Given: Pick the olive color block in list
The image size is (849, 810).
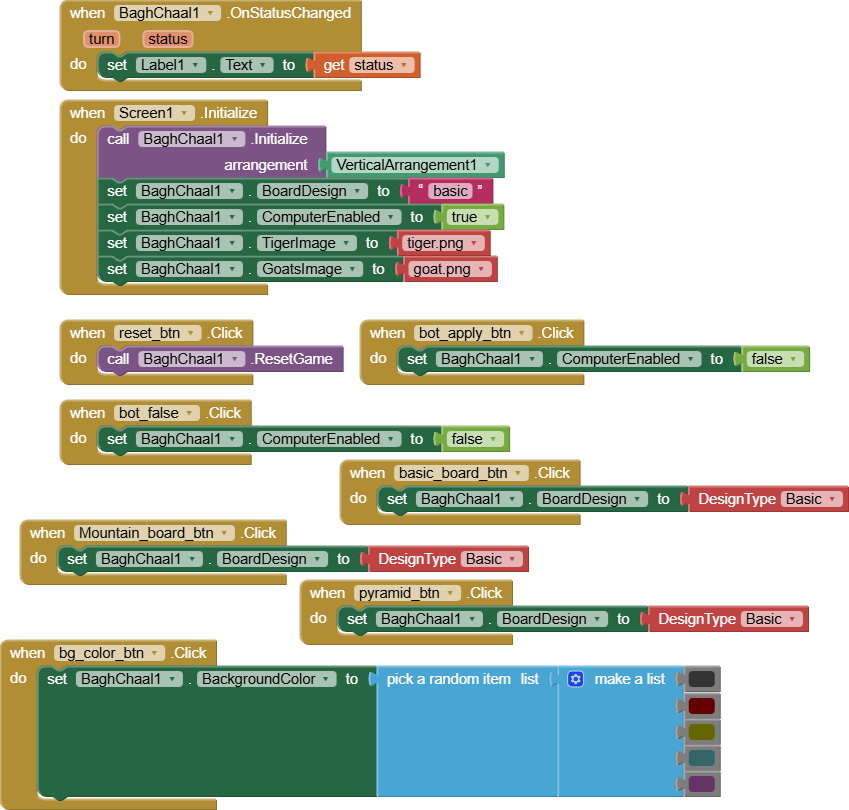Looking at the screenshot, I should (x=702, y=731).
